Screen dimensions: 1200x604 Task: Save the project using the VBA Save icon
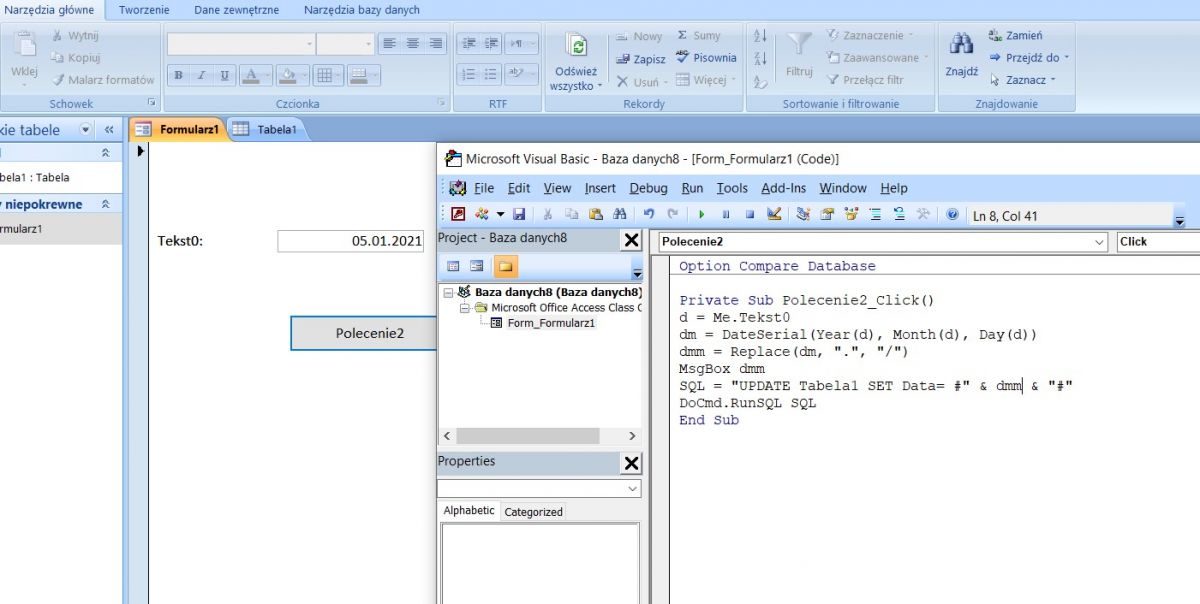tap(519, 213)
